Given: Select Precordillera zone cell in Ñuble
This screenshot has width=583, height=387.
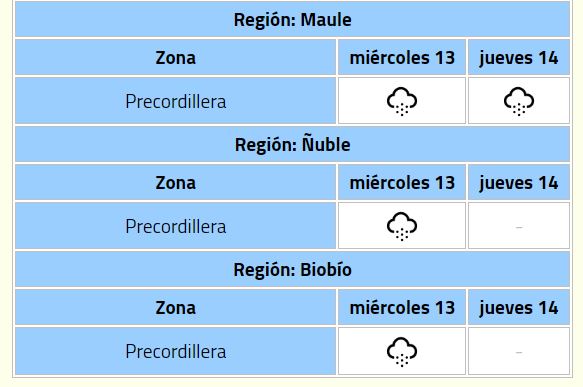Looking at the screenshot, I should pos(175,226).
